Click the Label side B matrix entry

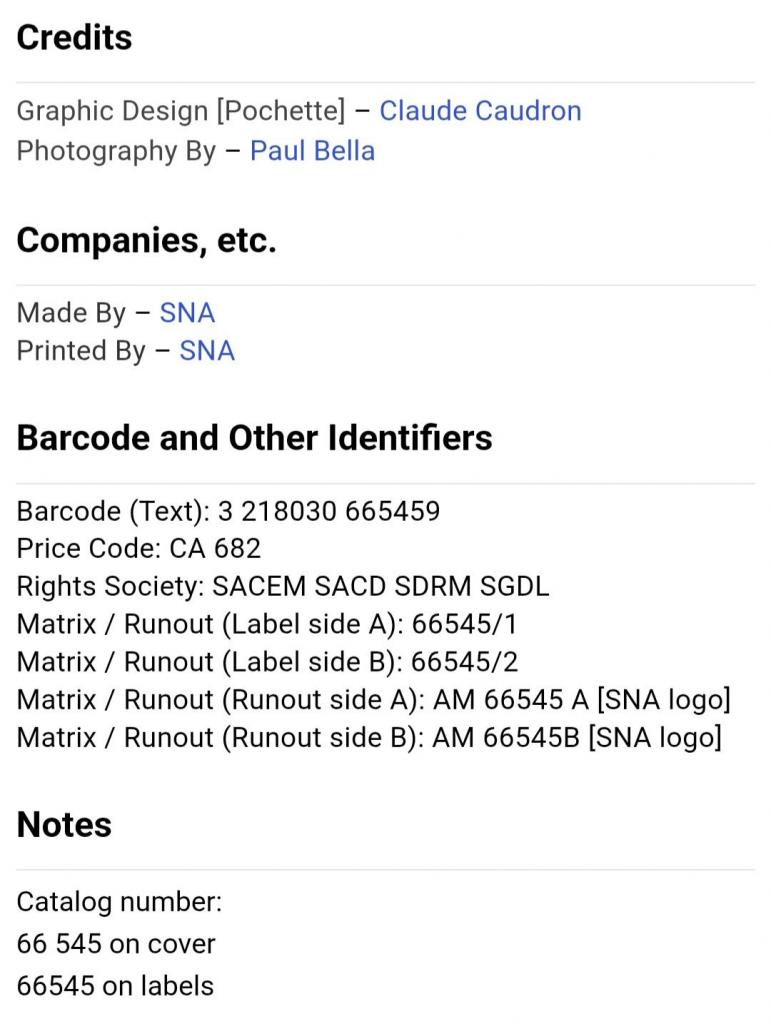tap(267, 662)
